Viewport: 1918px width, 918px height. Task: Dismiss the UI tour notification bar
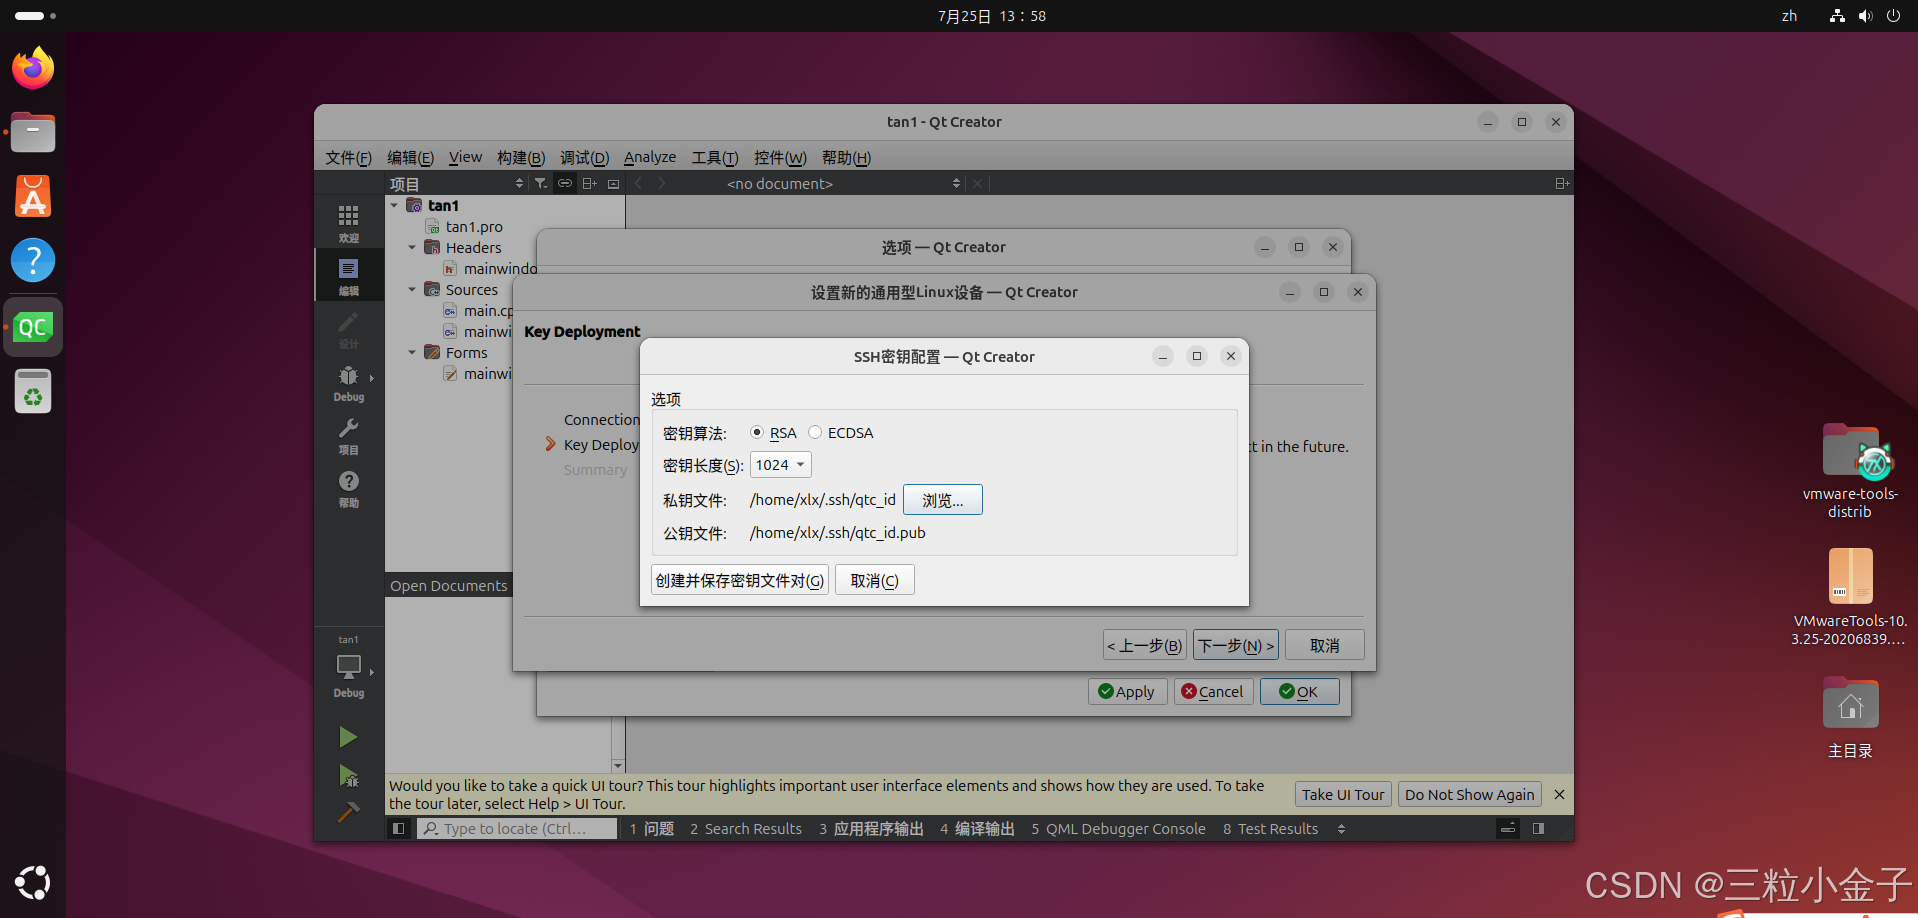click(x=1559, y=794)
